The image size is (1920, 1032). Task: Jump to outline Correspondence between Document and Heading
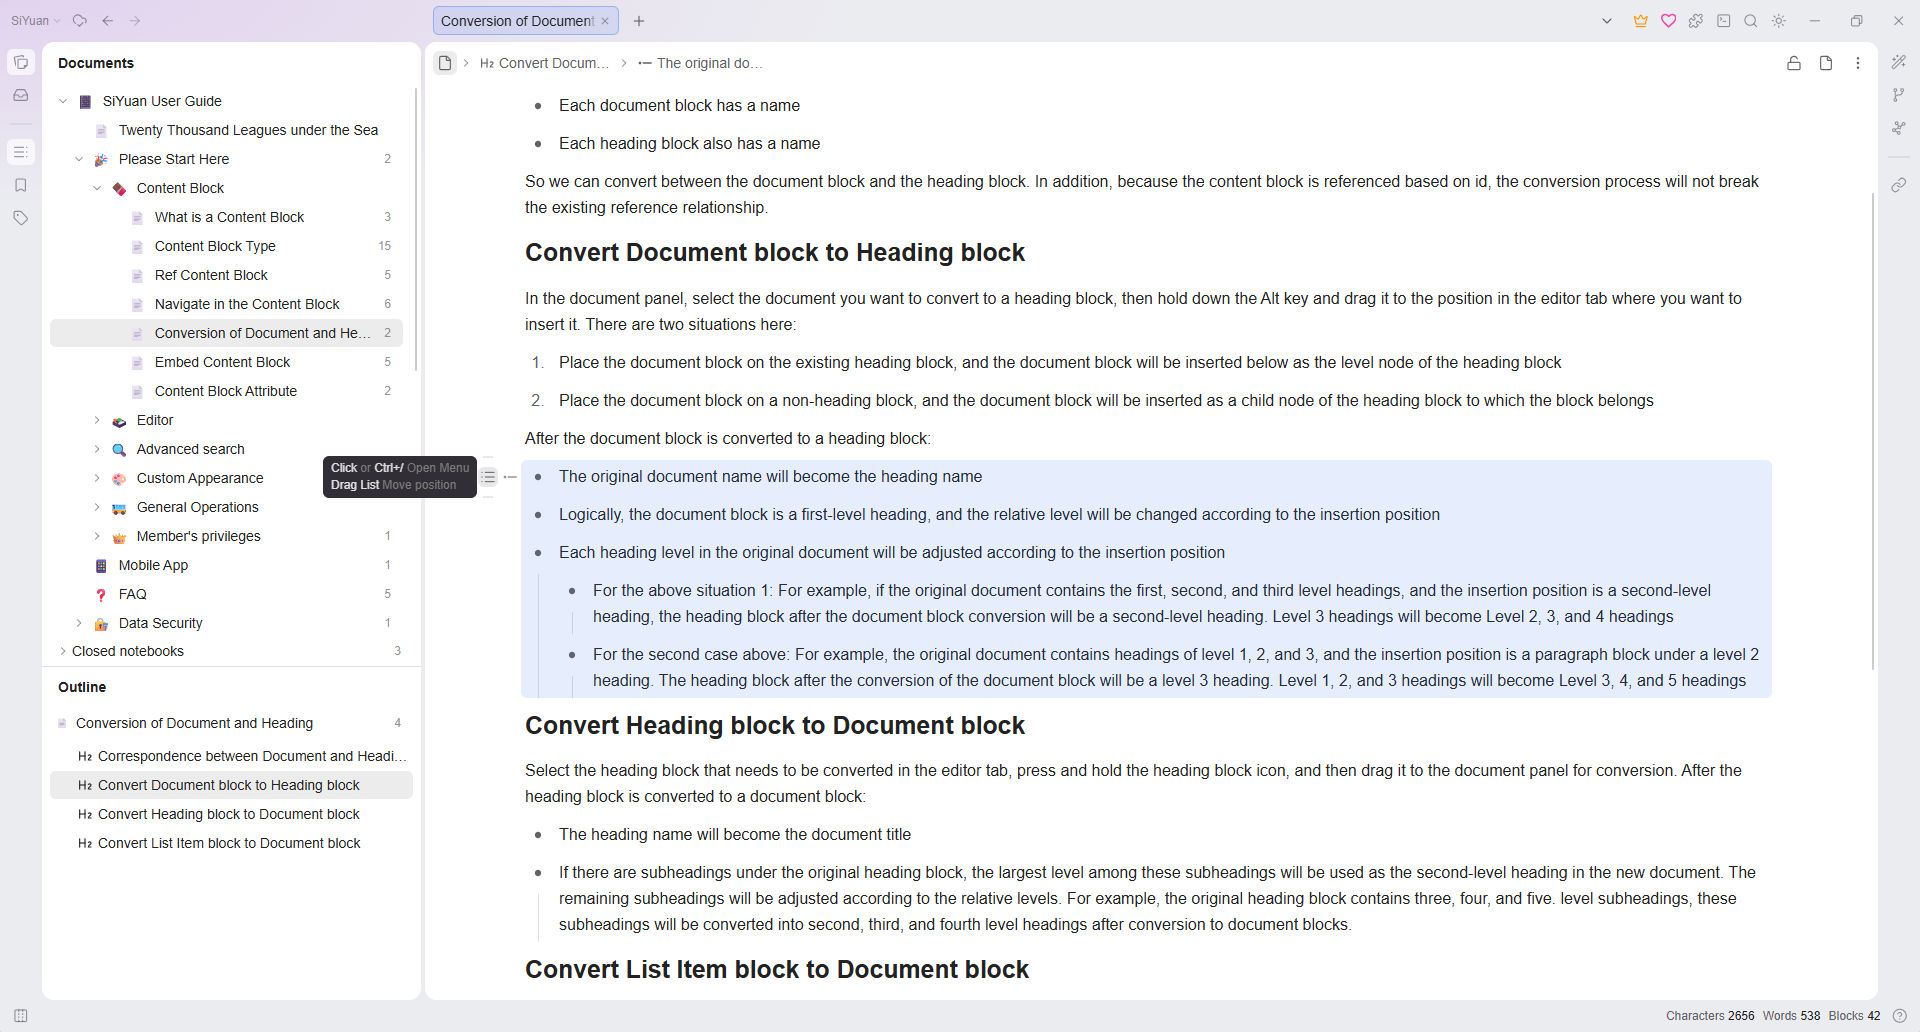point(231,756)
